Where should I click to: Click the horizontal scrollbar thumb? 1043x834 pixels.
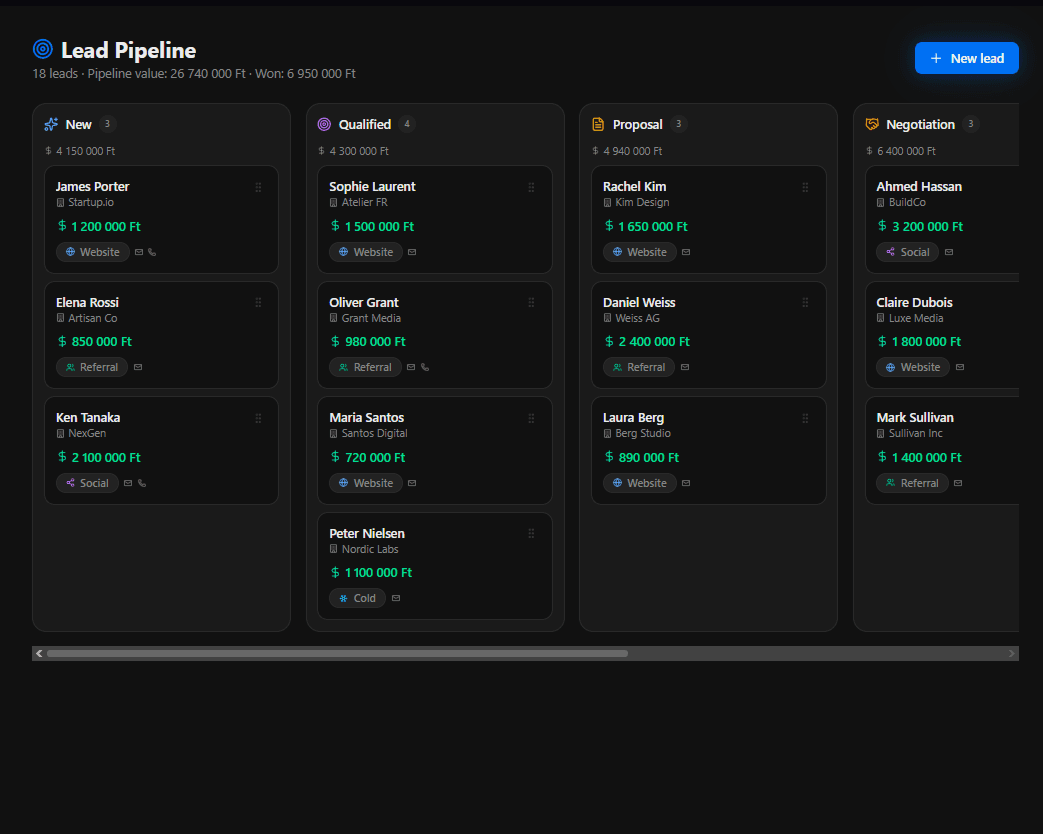tap(337, 654)
